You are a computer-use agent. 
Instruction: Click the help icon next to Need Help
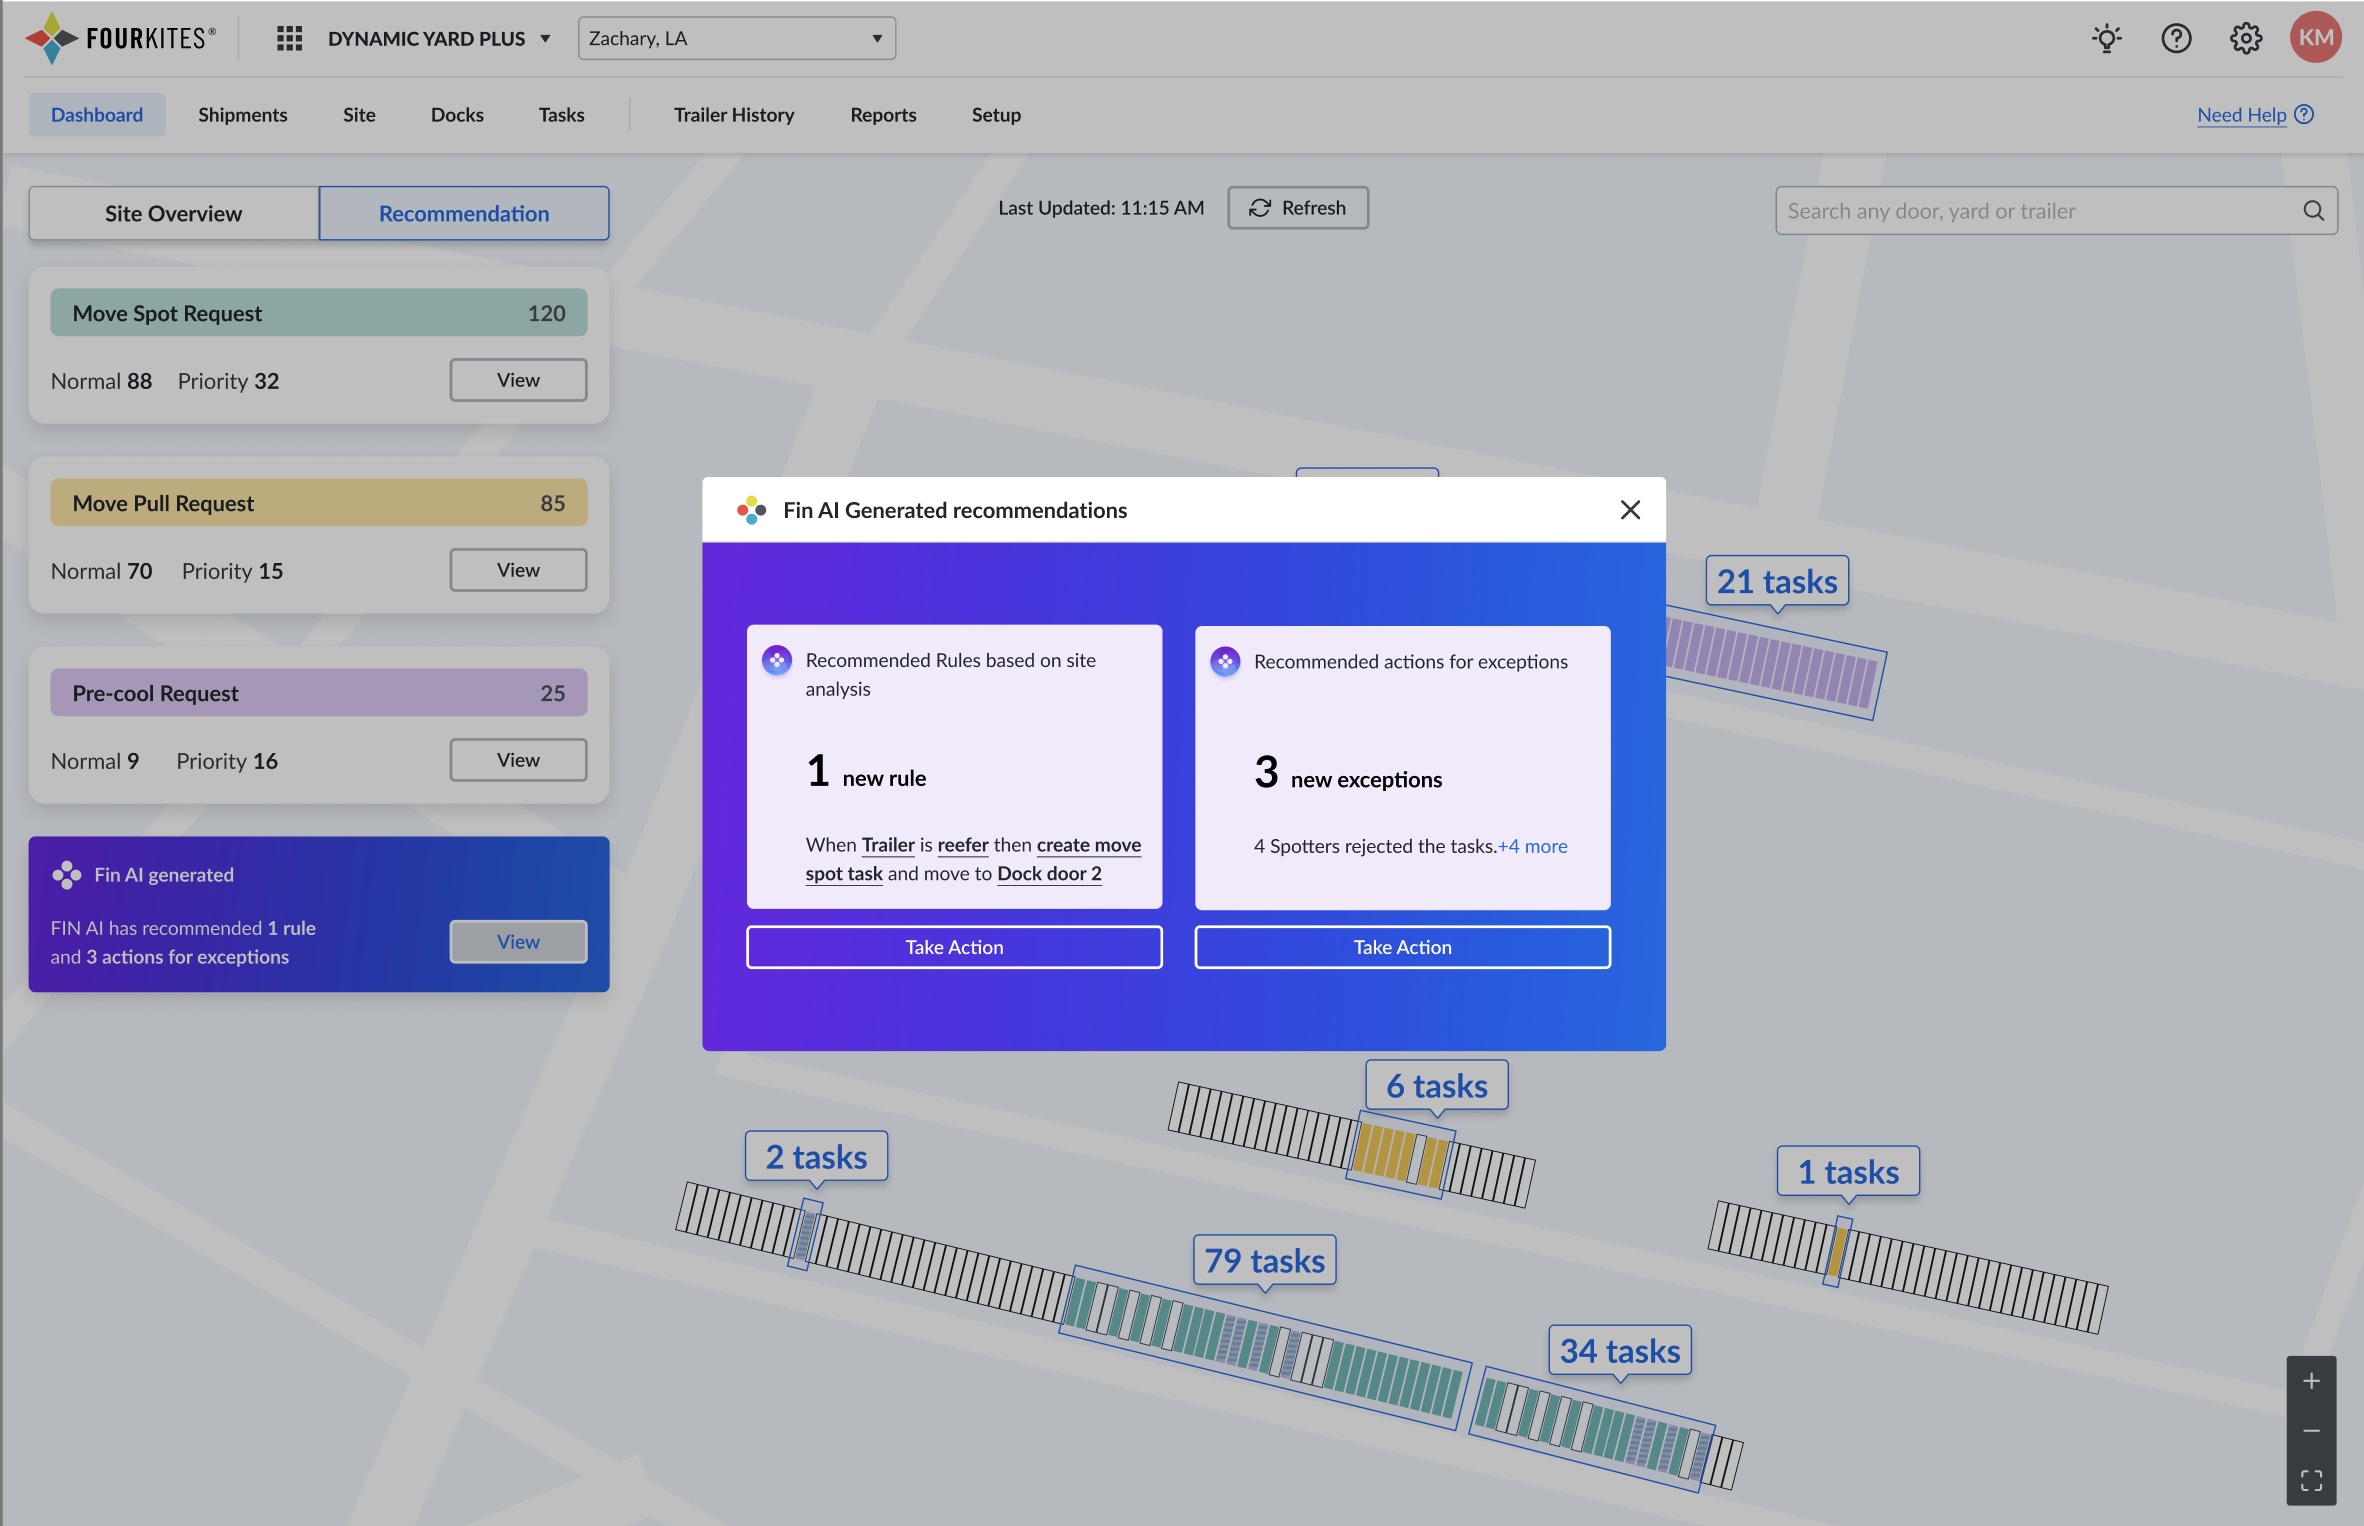[2304, 114]
